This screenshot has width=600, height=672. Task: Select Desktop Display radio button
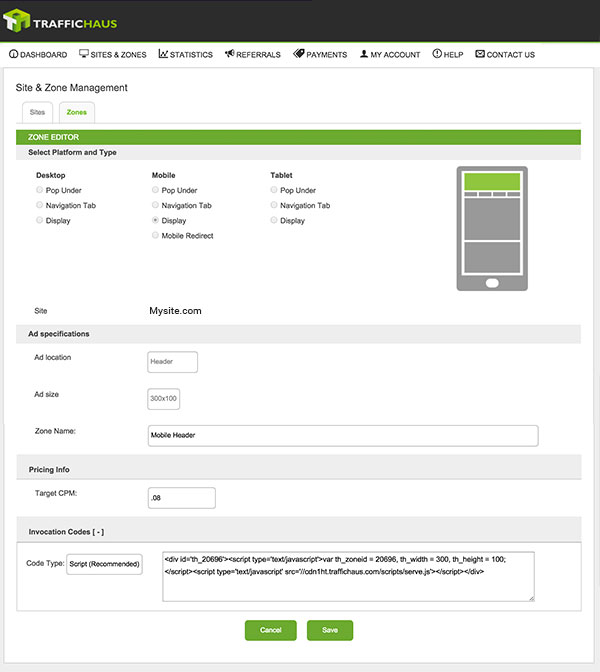39,220
